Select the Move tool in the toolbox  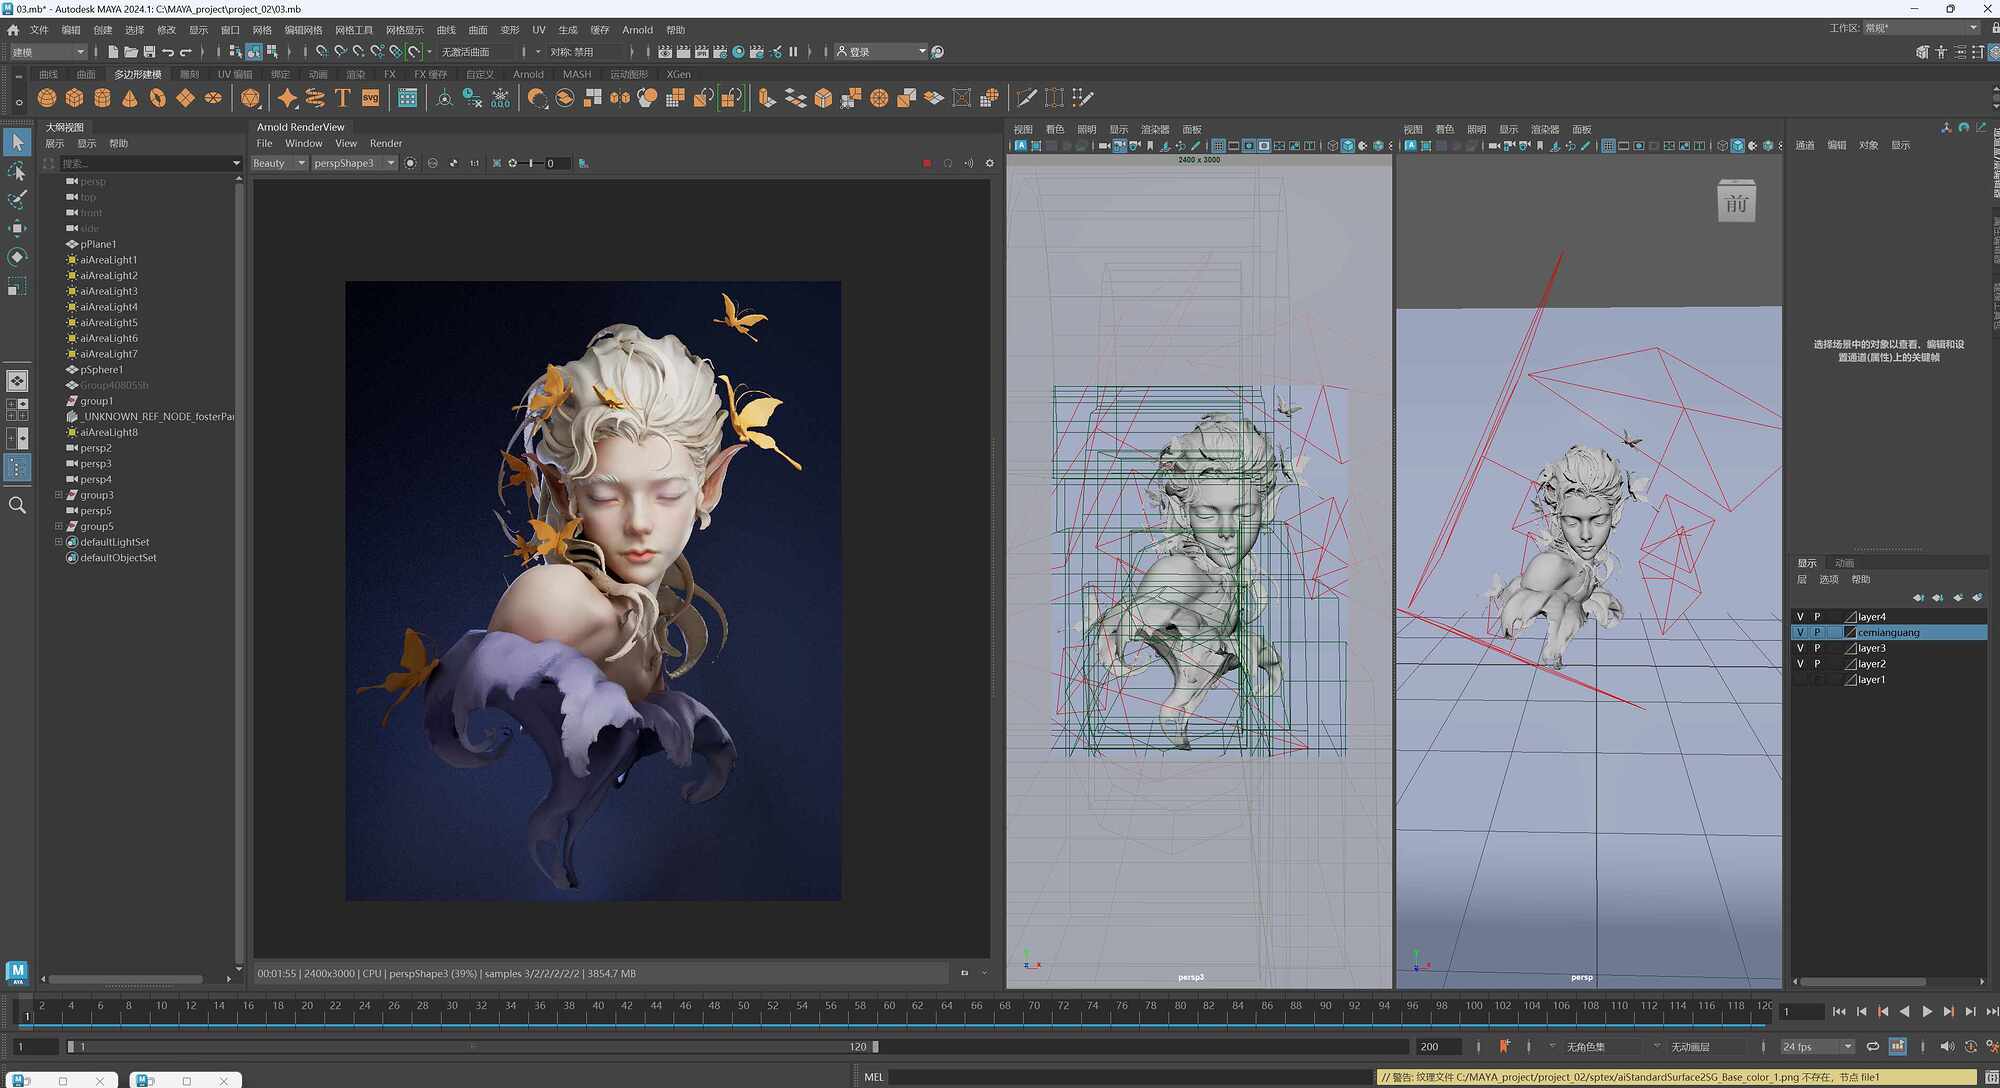pos(17,228)
